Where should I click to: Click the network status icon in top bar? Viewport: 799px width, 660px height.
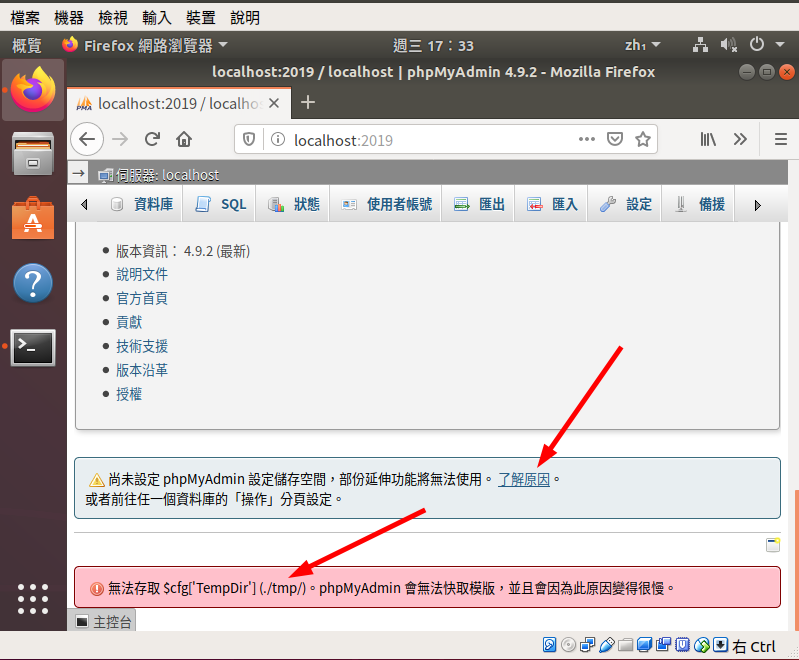pos(700,45)
